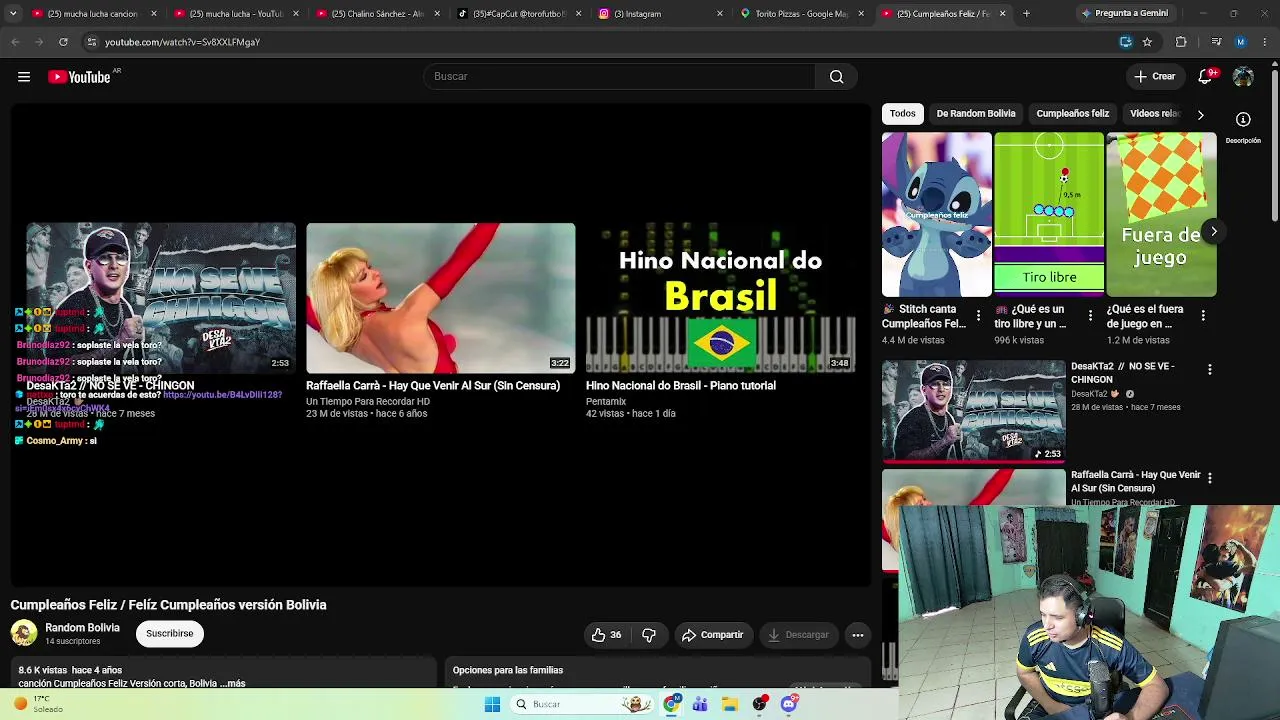Reload the page in the browser
Screen dimensions: 1280x720
point(63,42)
